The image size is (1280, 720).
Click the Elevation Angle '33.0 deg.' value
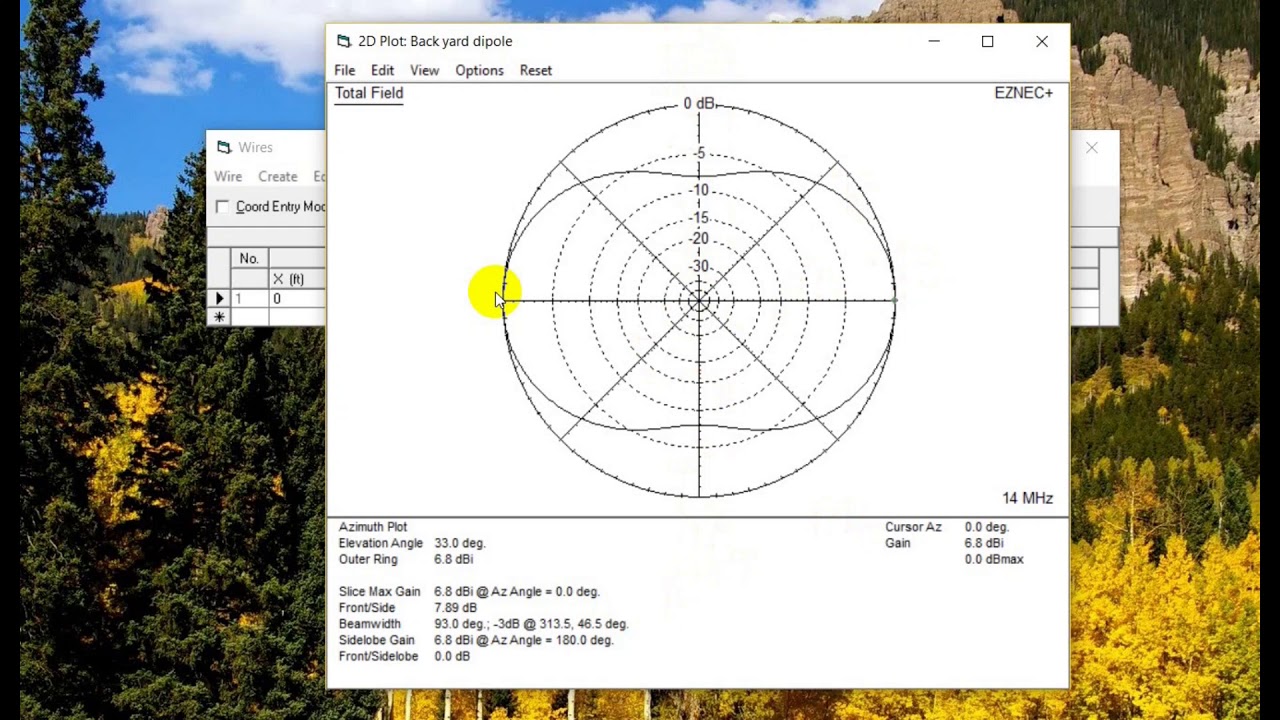pos(460,543)
